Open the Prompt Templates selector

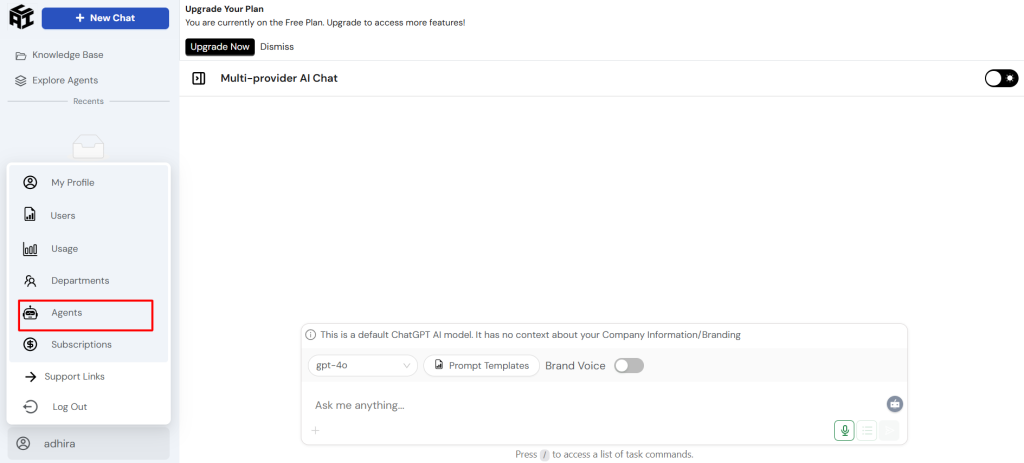pyautogui.click(x=481, y=366)
